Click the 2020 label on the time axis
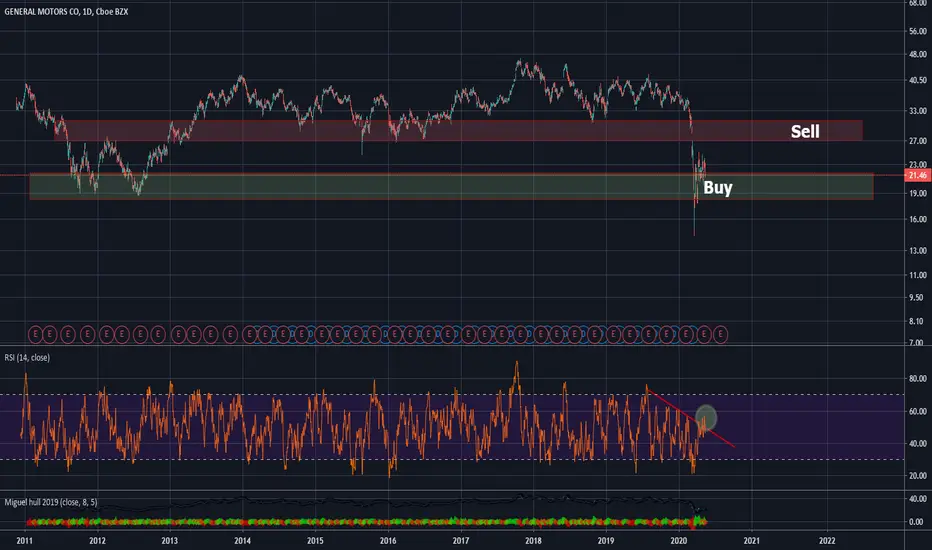932x550 pixels. [679, 540]
